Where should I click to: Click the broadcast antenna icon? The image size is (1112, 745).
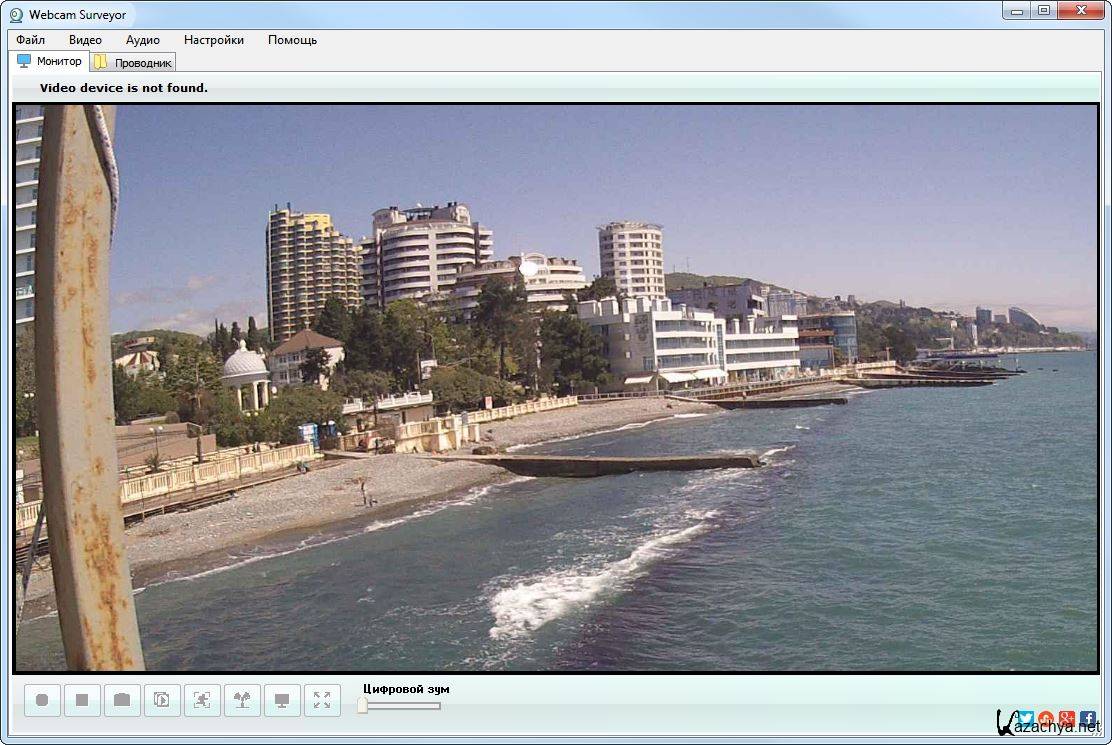(x=242, y=701)
